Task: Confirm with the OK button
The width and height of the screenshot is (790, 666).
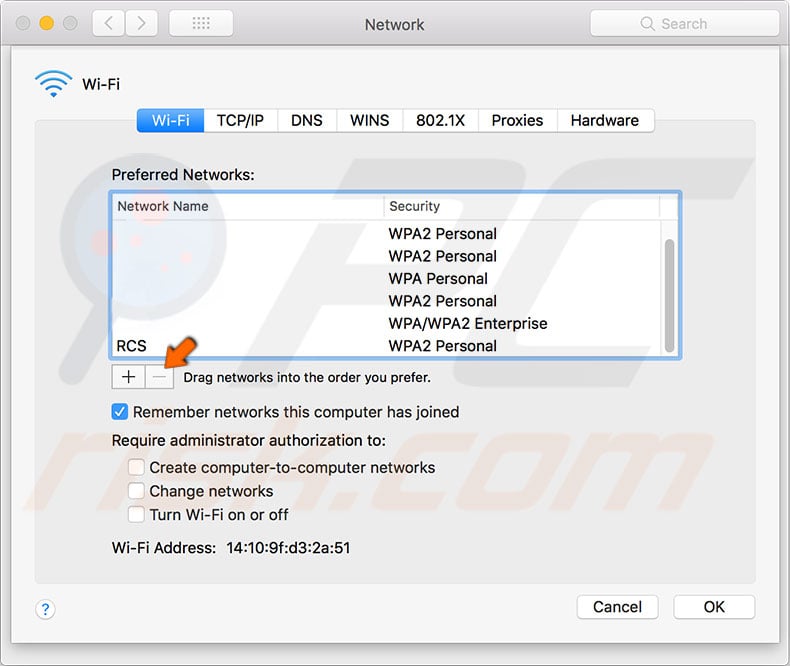Action: (x=714, y=607)
